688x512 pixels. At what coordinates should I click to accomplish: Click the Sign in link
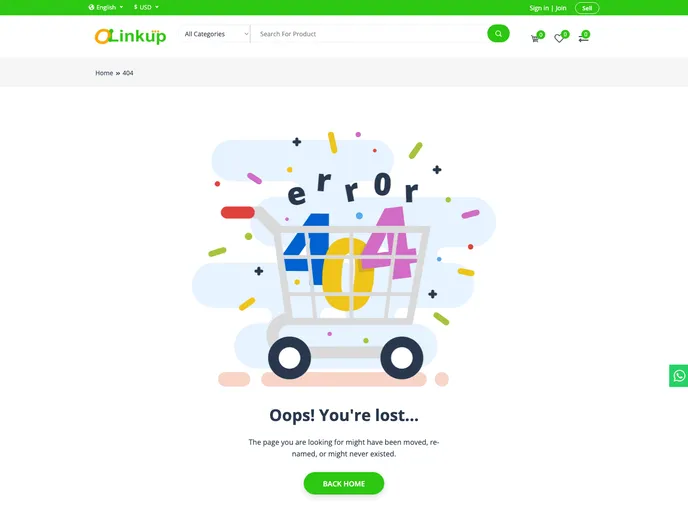[x=539, y=8]
